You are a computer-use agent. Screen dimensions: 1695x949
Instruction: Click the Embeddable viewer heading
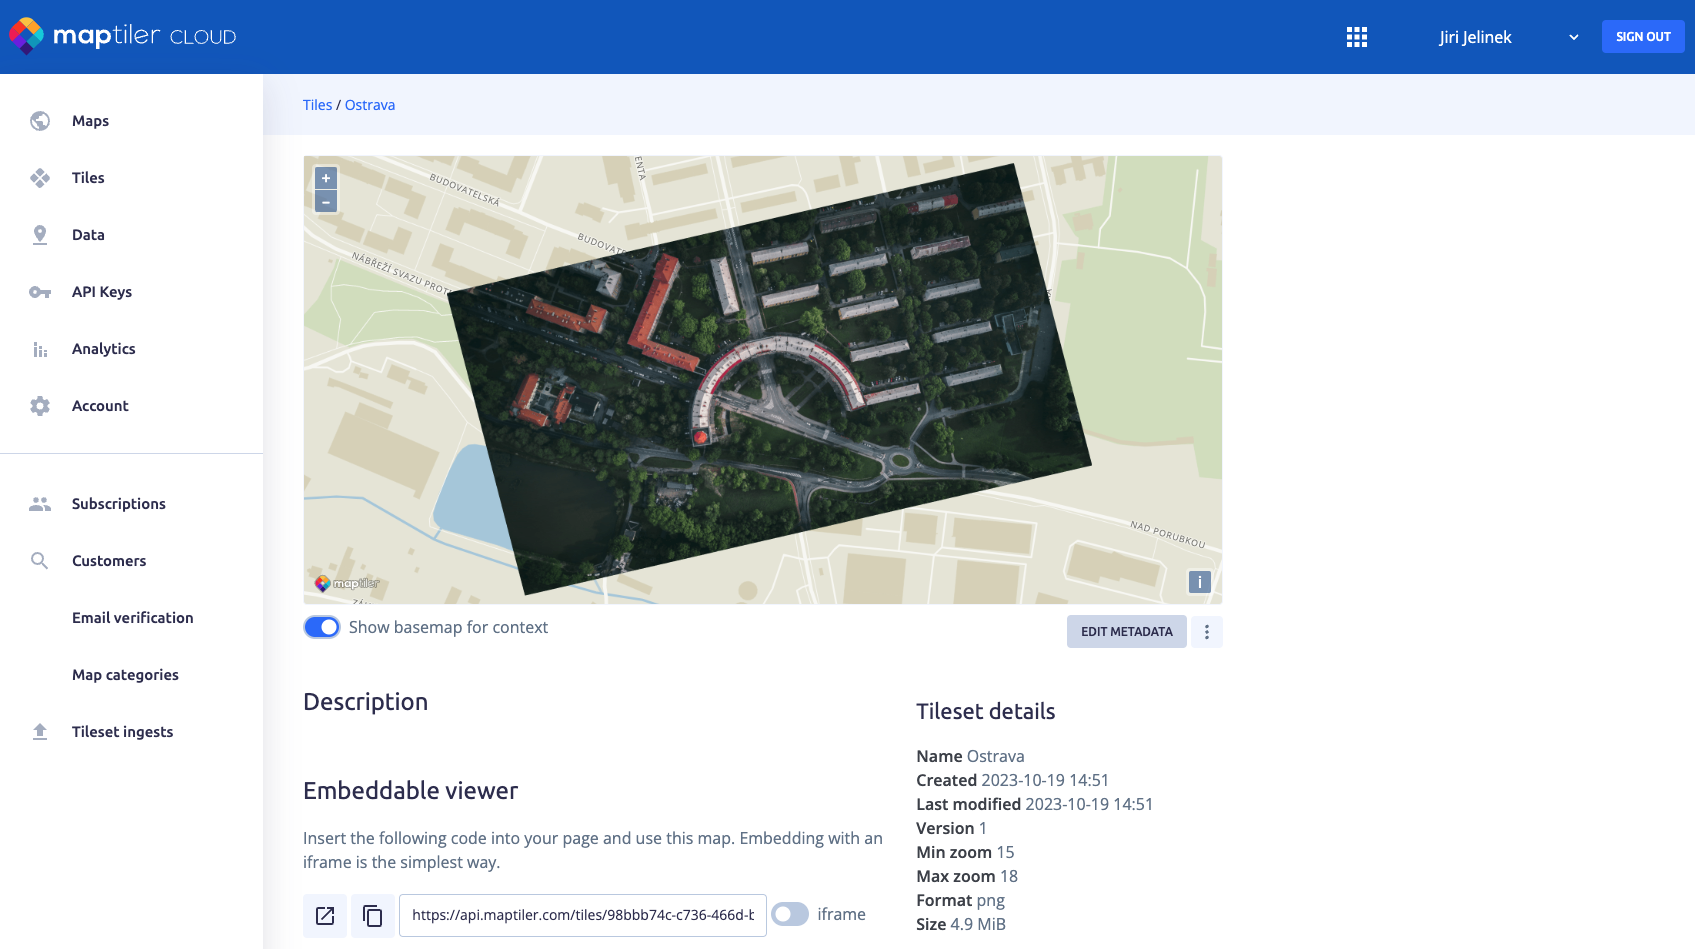(x=410, y=791)
